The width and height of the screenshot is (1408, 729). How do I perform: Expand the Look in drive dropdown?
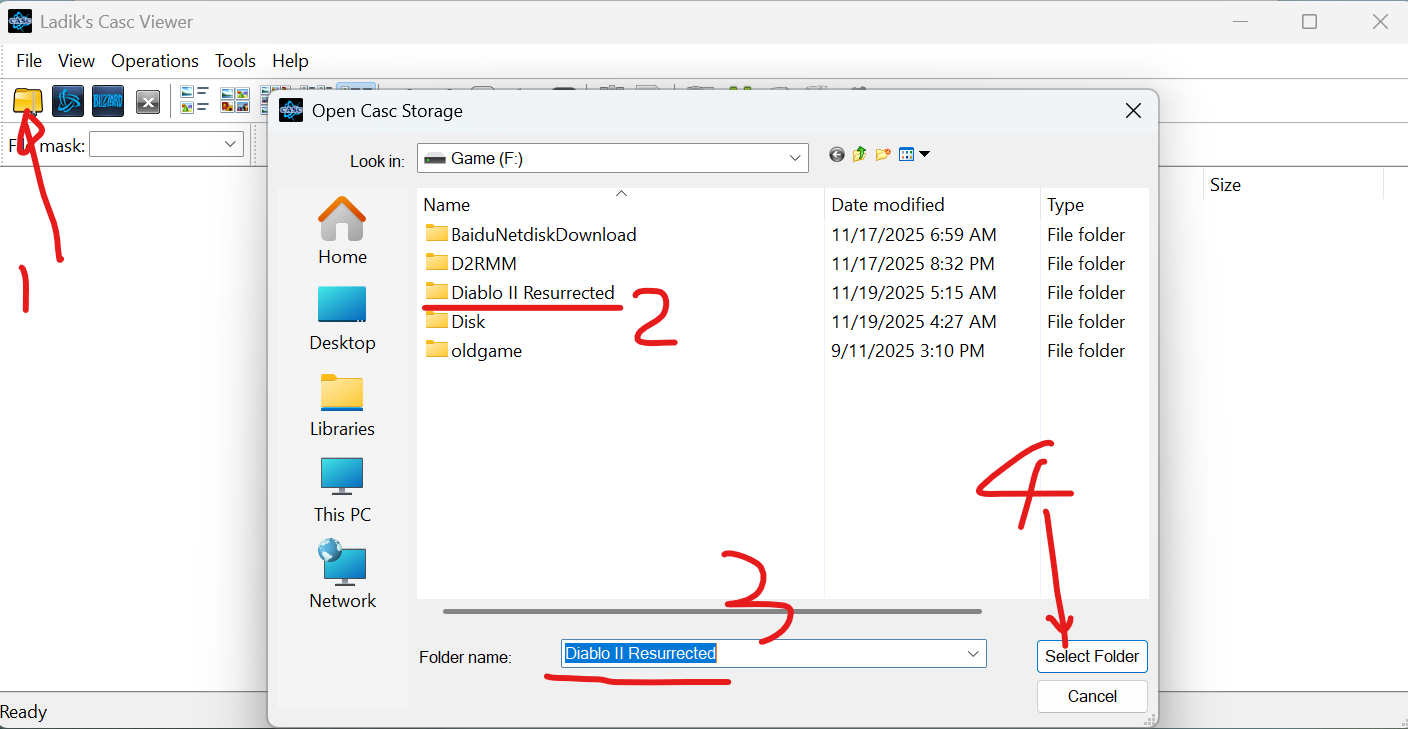click(796, 158)
